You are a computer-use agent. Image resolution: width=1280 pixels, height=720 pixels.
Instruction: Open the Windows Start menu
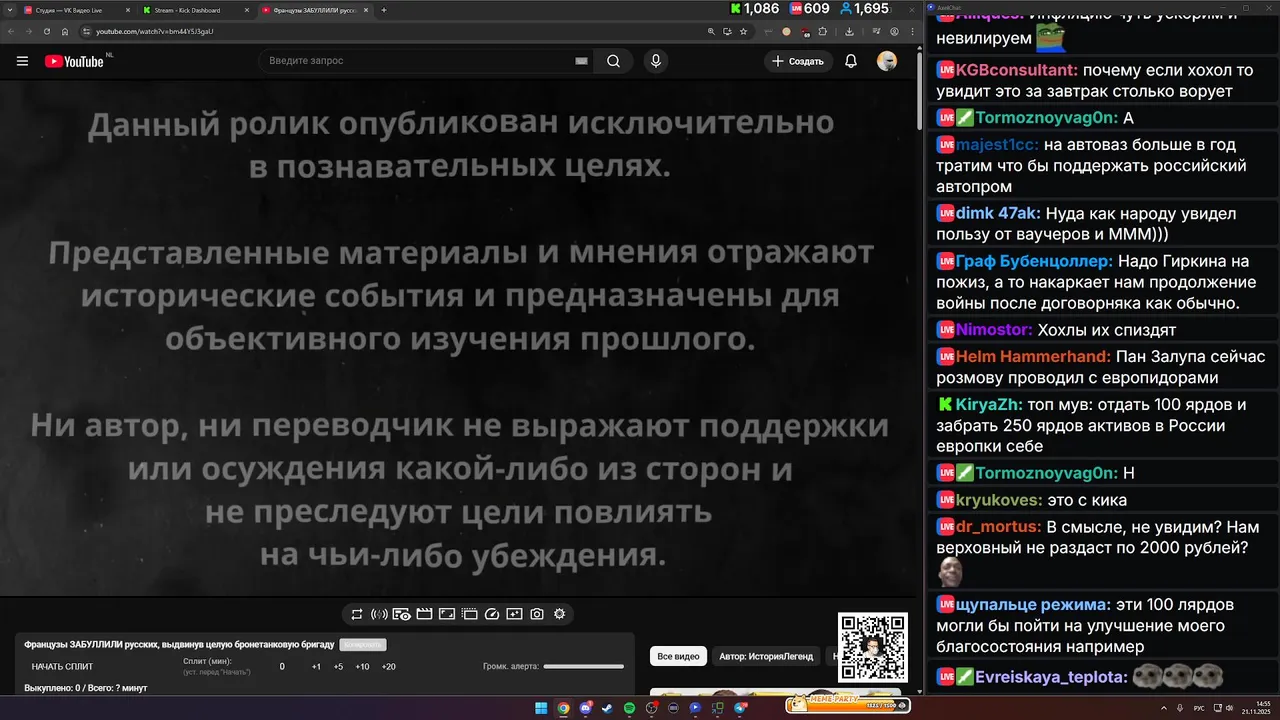(x=541, y=708)
